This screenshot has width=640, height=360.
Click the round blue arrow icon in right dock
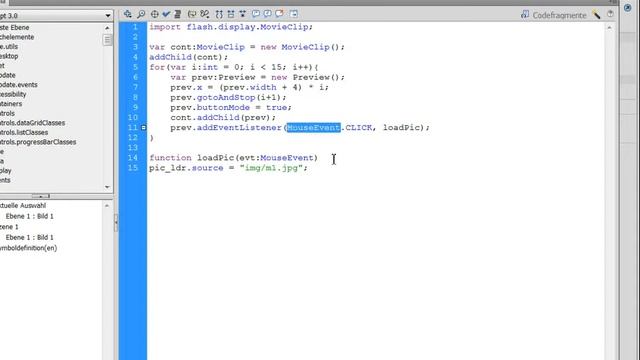[x=628, y=8]
